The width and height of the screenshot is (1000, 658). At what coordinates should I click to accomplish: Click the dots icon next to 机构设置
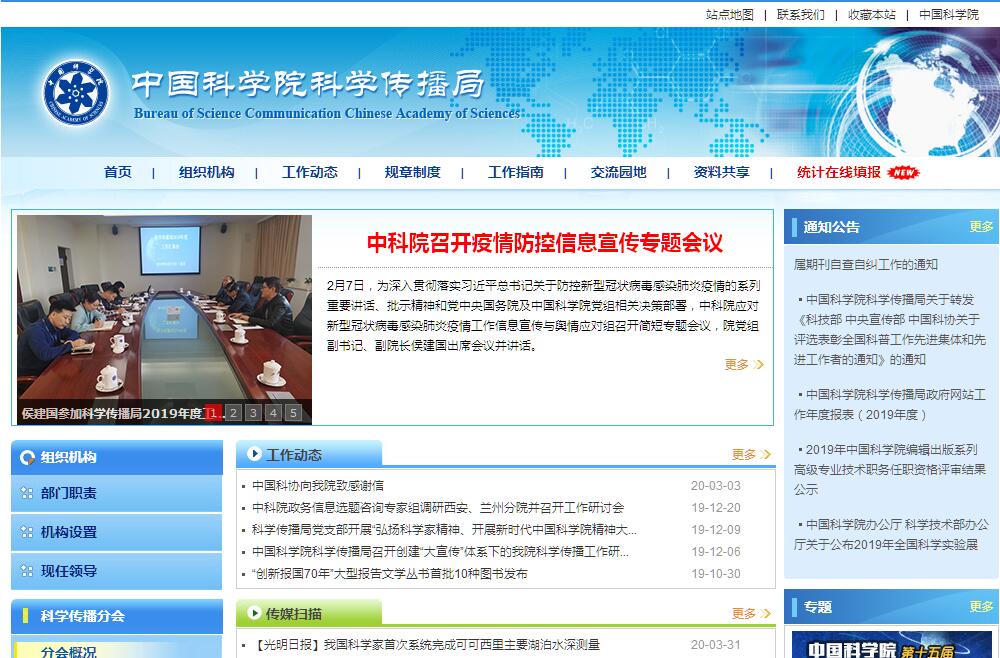pos(27,532)
